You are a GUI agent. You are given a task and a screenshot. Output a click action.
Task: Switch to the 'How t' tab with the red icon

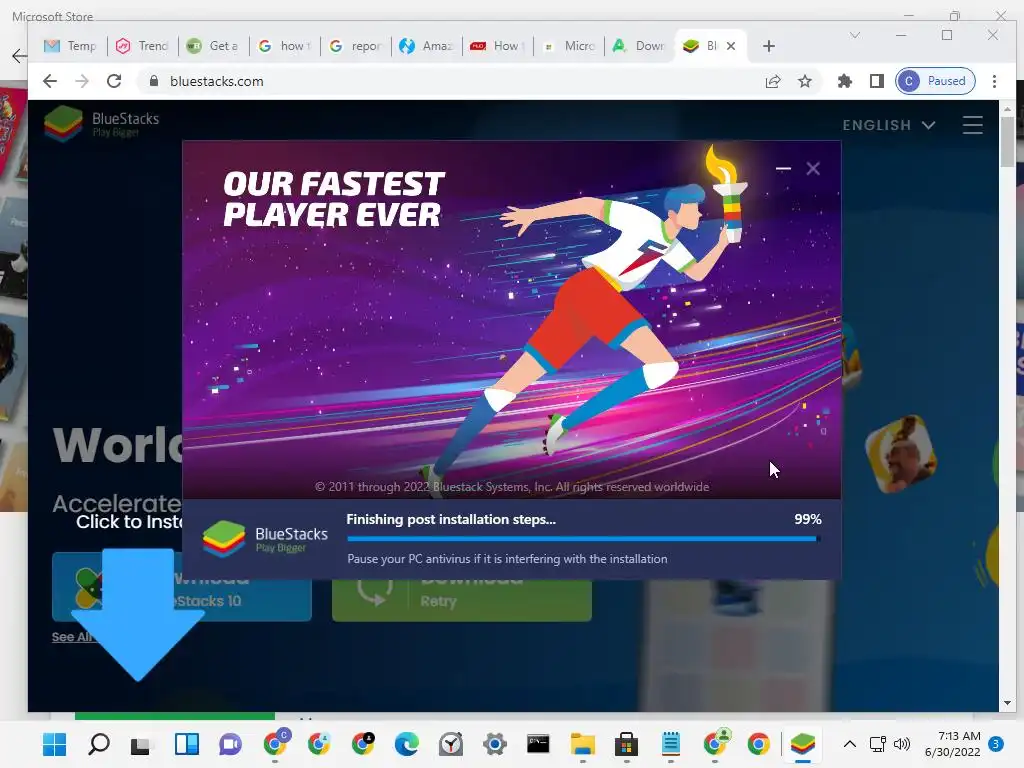click(498, 46)
